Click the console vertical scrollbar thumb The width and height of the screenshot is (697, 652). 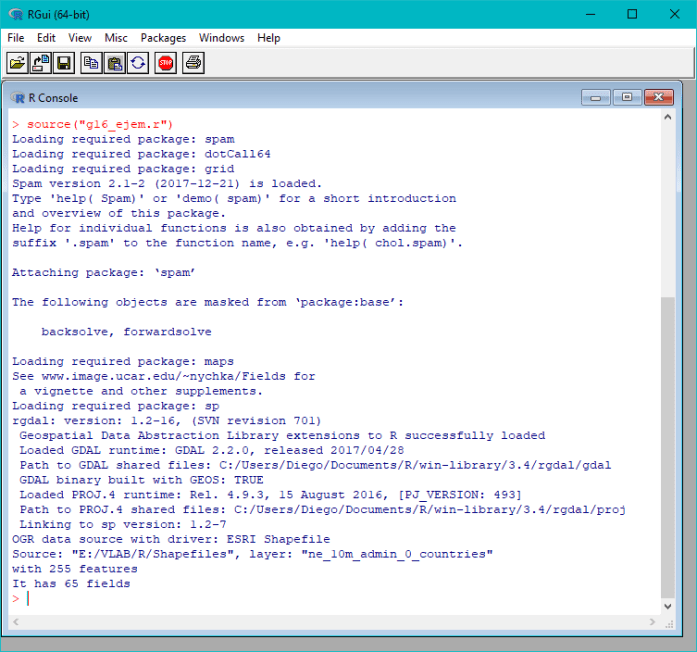667,448
